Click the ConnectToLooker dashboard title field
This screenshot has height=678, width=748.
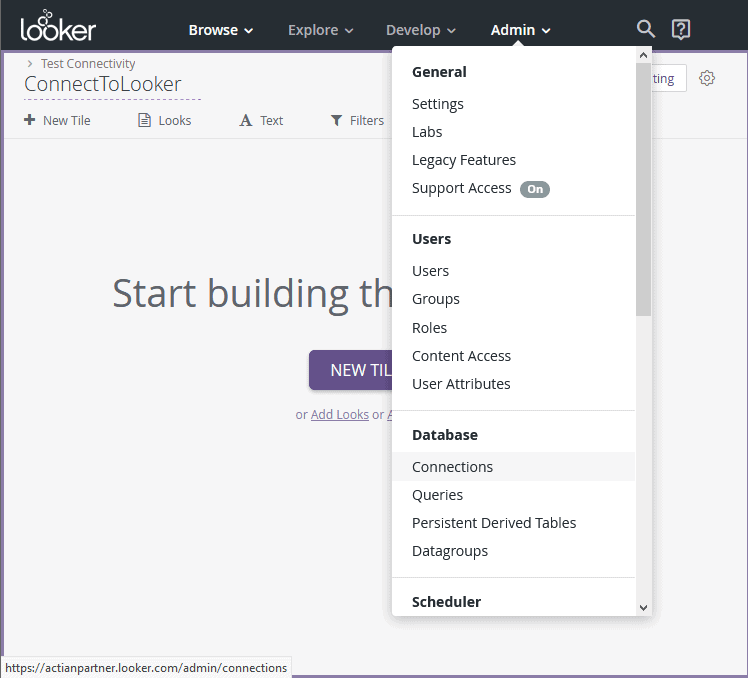point(112,84)
